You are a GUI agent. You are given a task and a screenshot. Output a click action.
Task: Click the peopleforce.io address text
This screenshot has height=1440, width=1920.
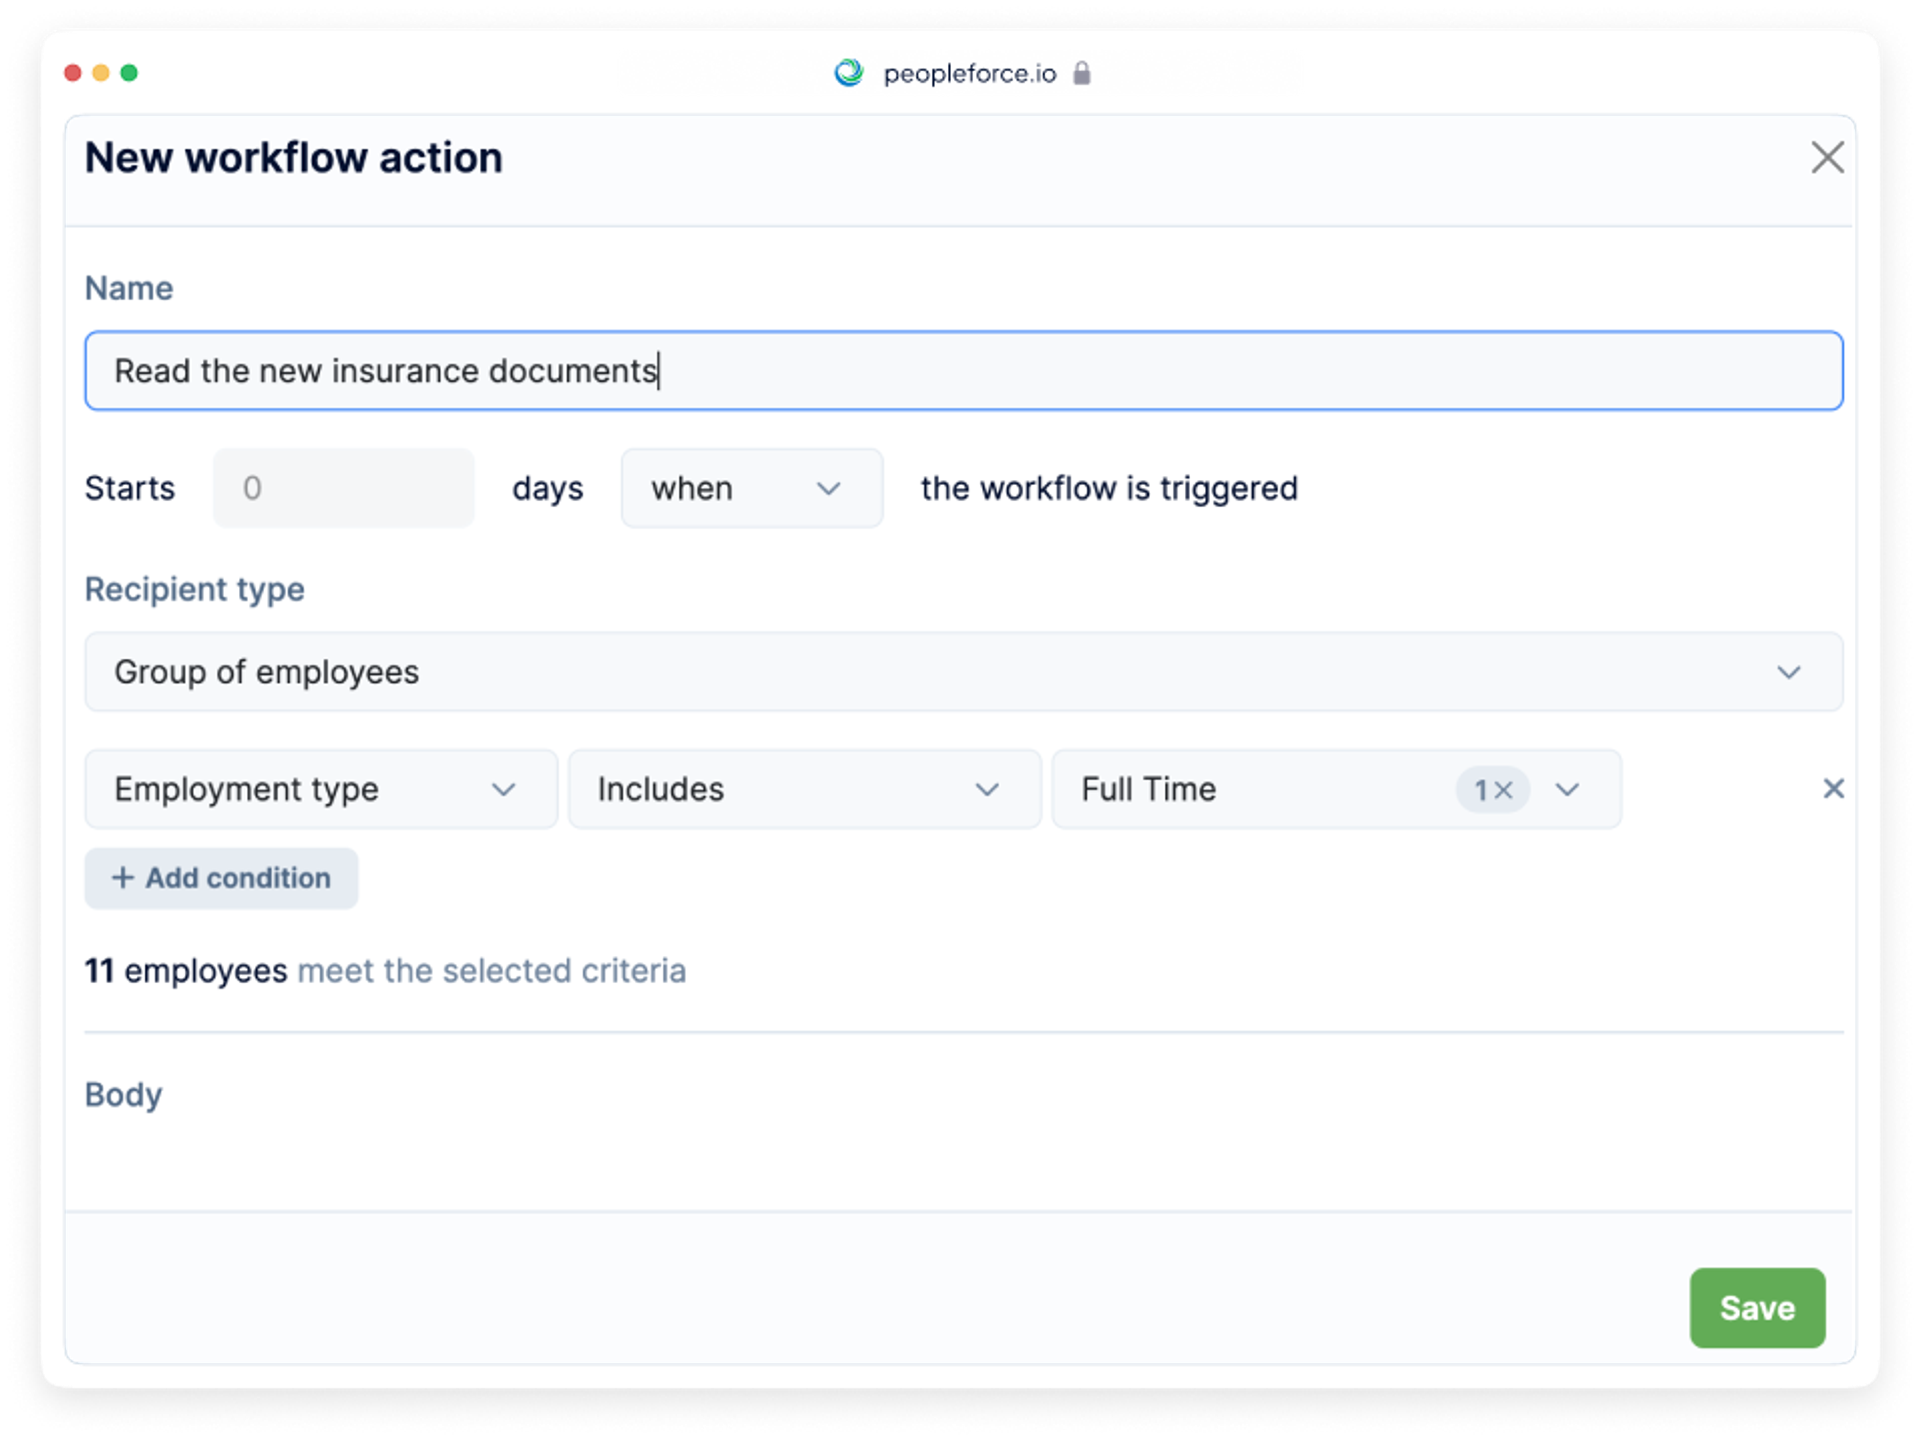click(970, 74)
